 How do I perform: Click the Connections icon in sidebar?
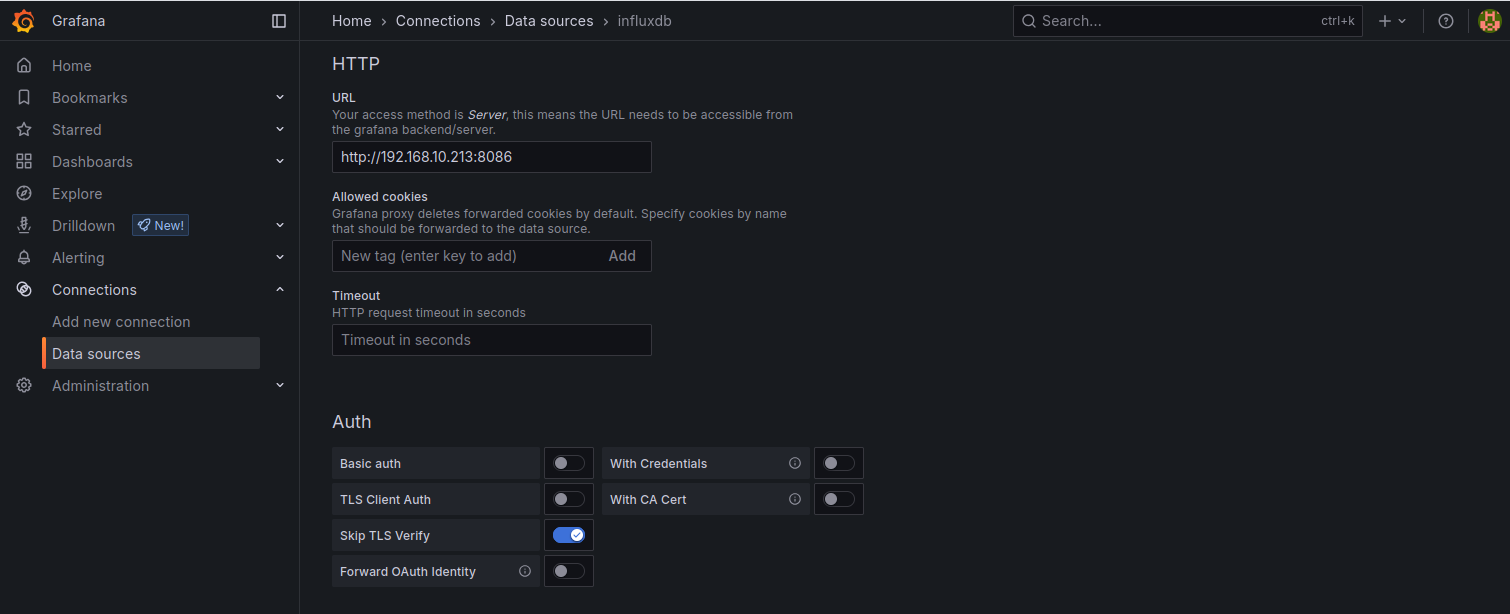pyautogui.click(x=24, y=290)
